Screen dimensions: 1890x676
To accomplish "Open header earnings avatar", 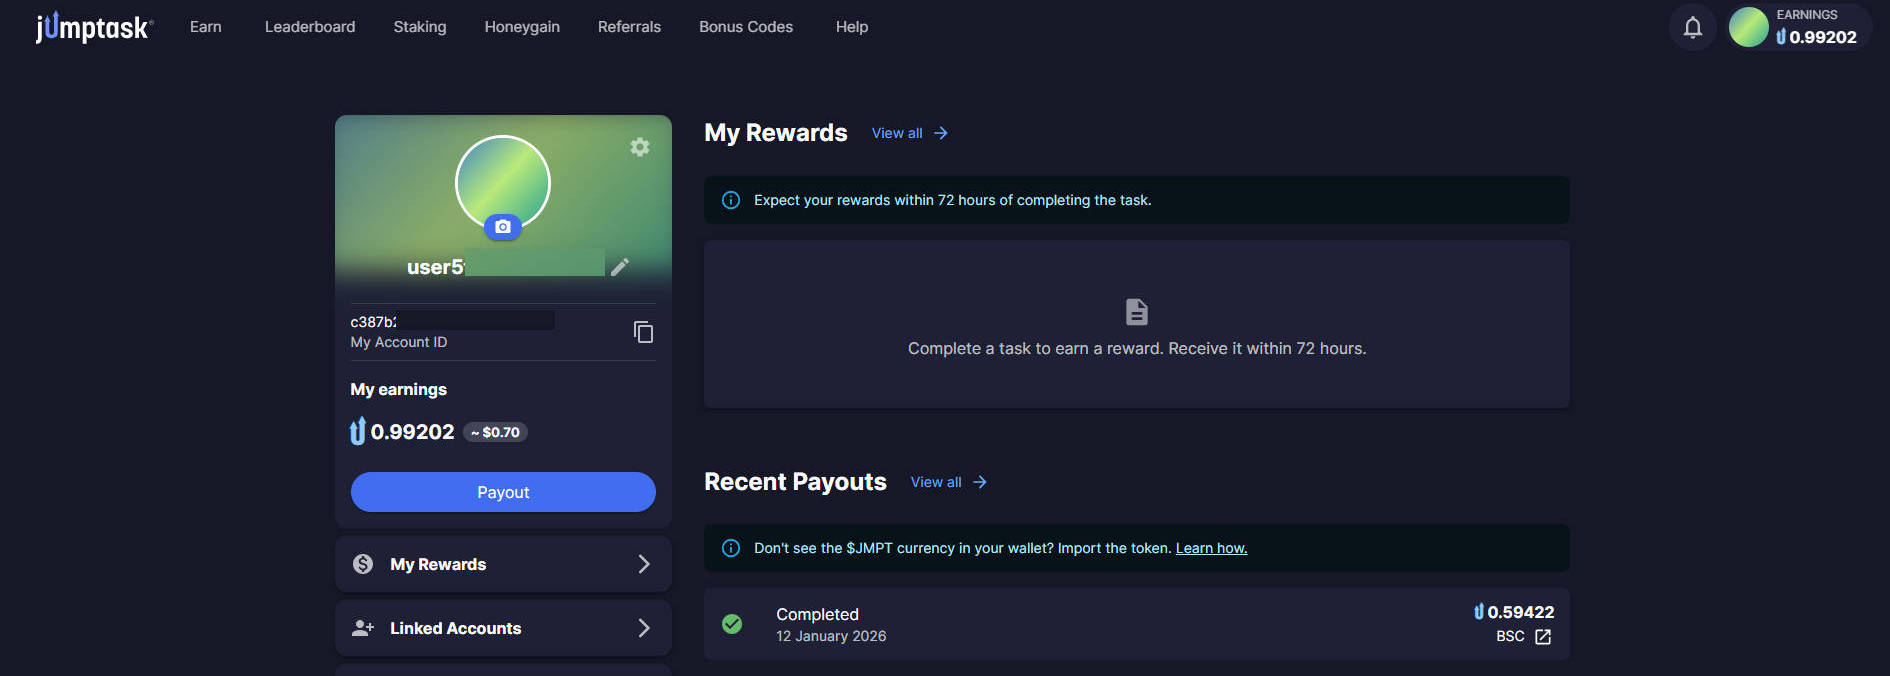I will 1748,27.
